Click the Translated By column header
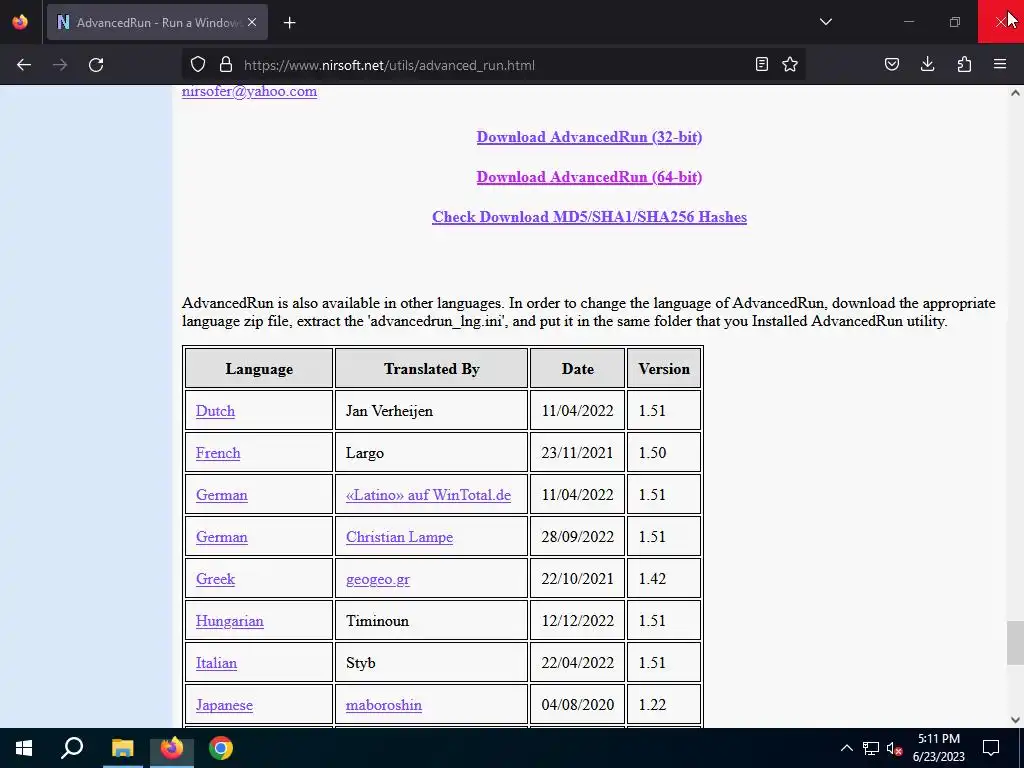This screenshot has width=1024, height=768. pos(432,368)
